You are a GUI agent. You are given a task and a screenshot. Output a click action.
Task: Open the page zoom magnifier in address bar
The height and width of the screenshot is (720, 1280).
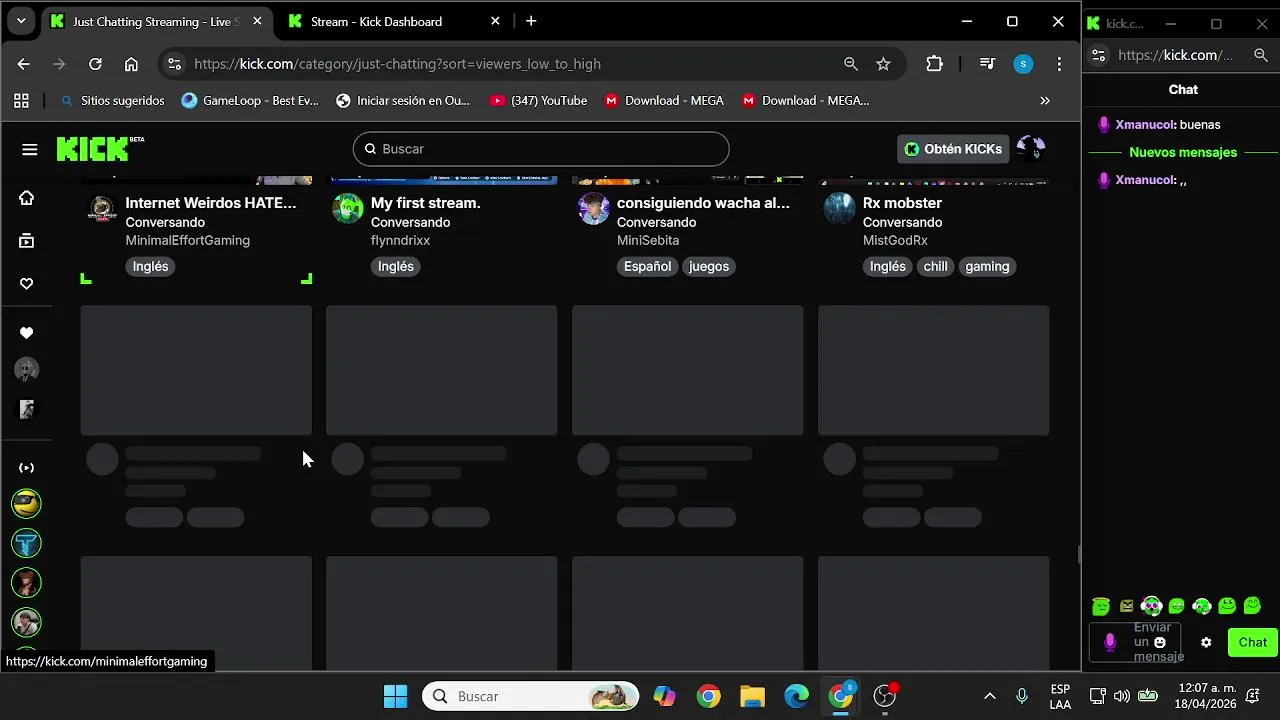point(850,64)
